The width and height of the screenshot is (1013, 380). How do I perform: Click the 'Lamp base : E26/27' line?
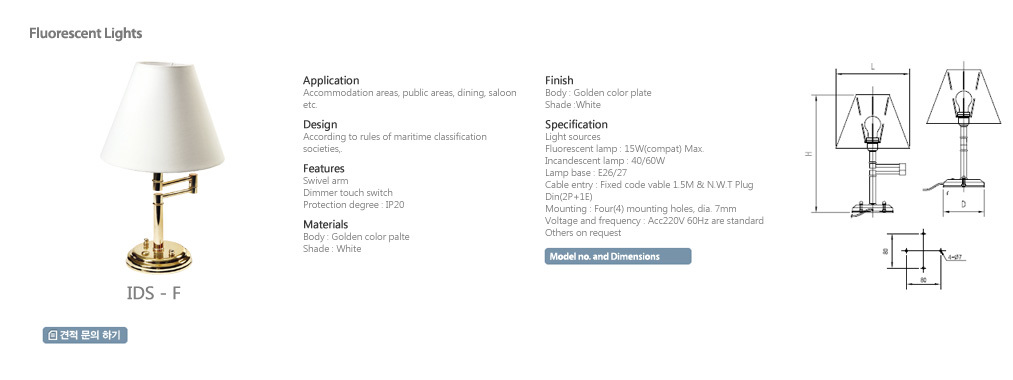(586, 173)
